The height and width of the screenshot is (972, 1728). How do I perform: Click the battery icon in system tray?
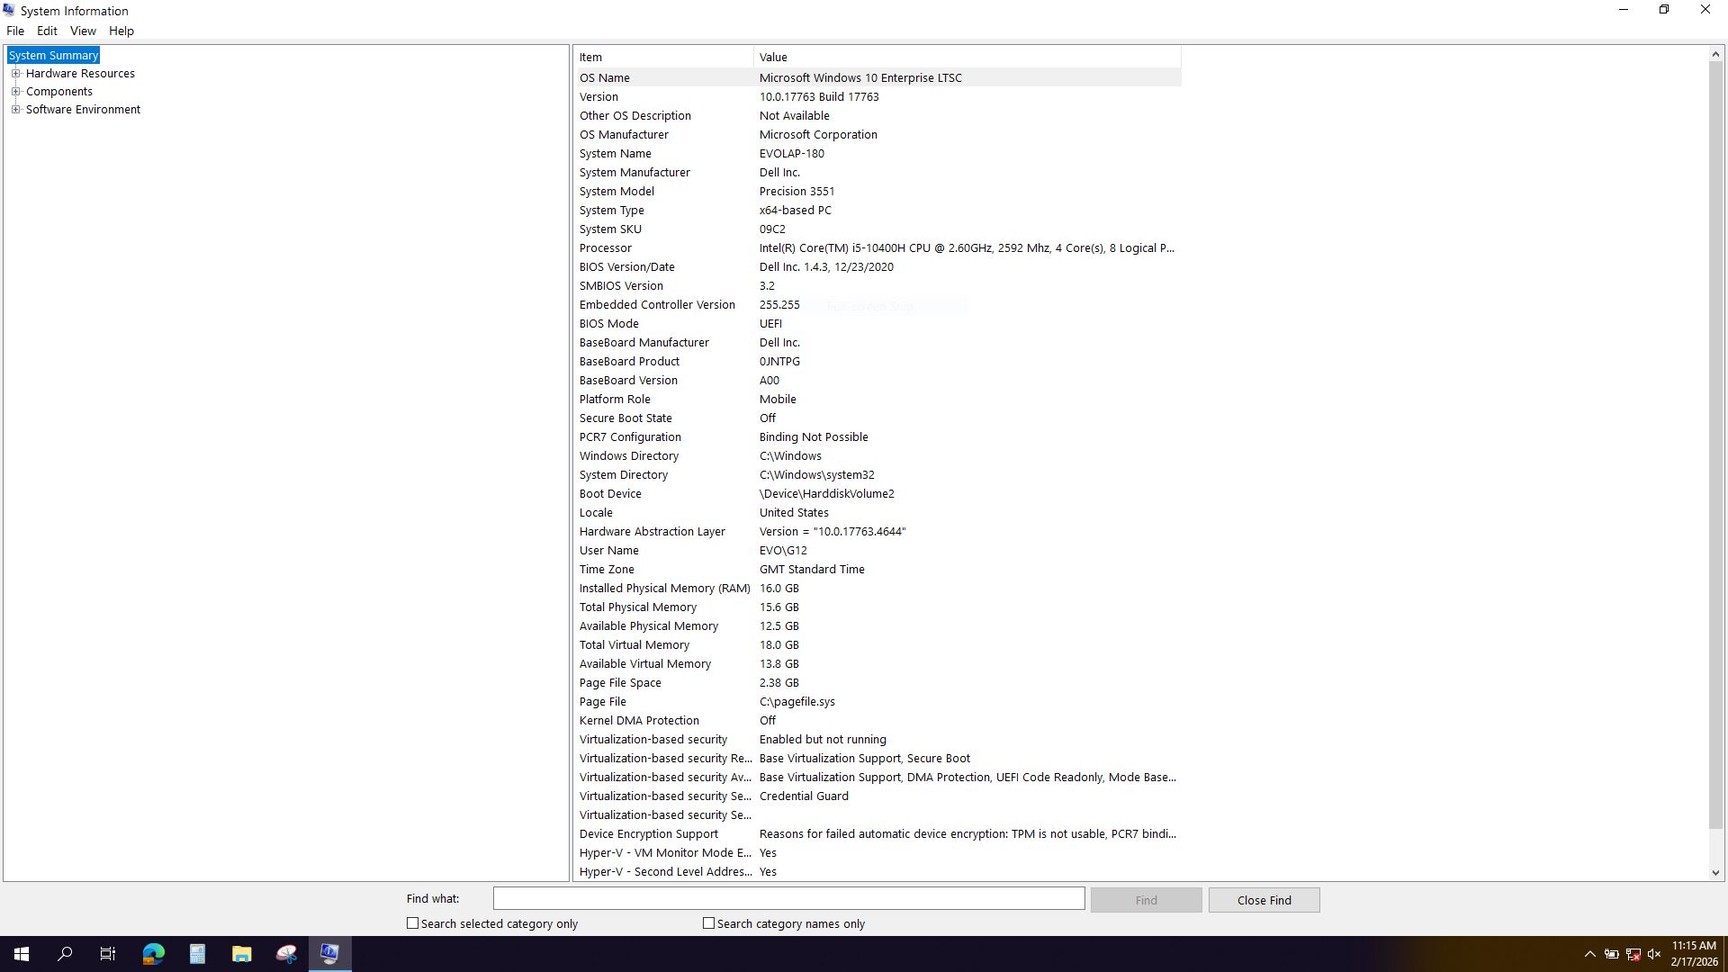[1611, 954]
